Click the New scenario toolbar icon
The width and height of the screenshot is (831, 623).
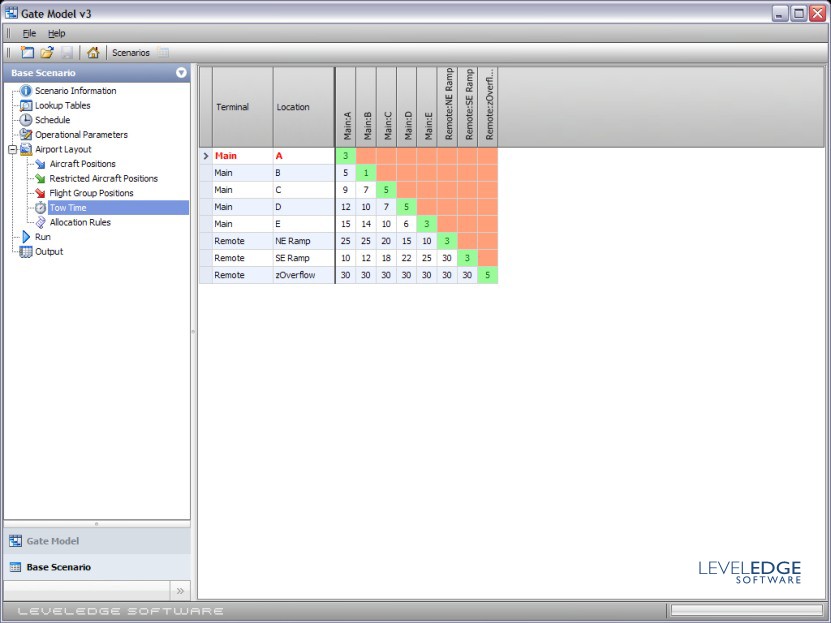click(x=27, y=52)
